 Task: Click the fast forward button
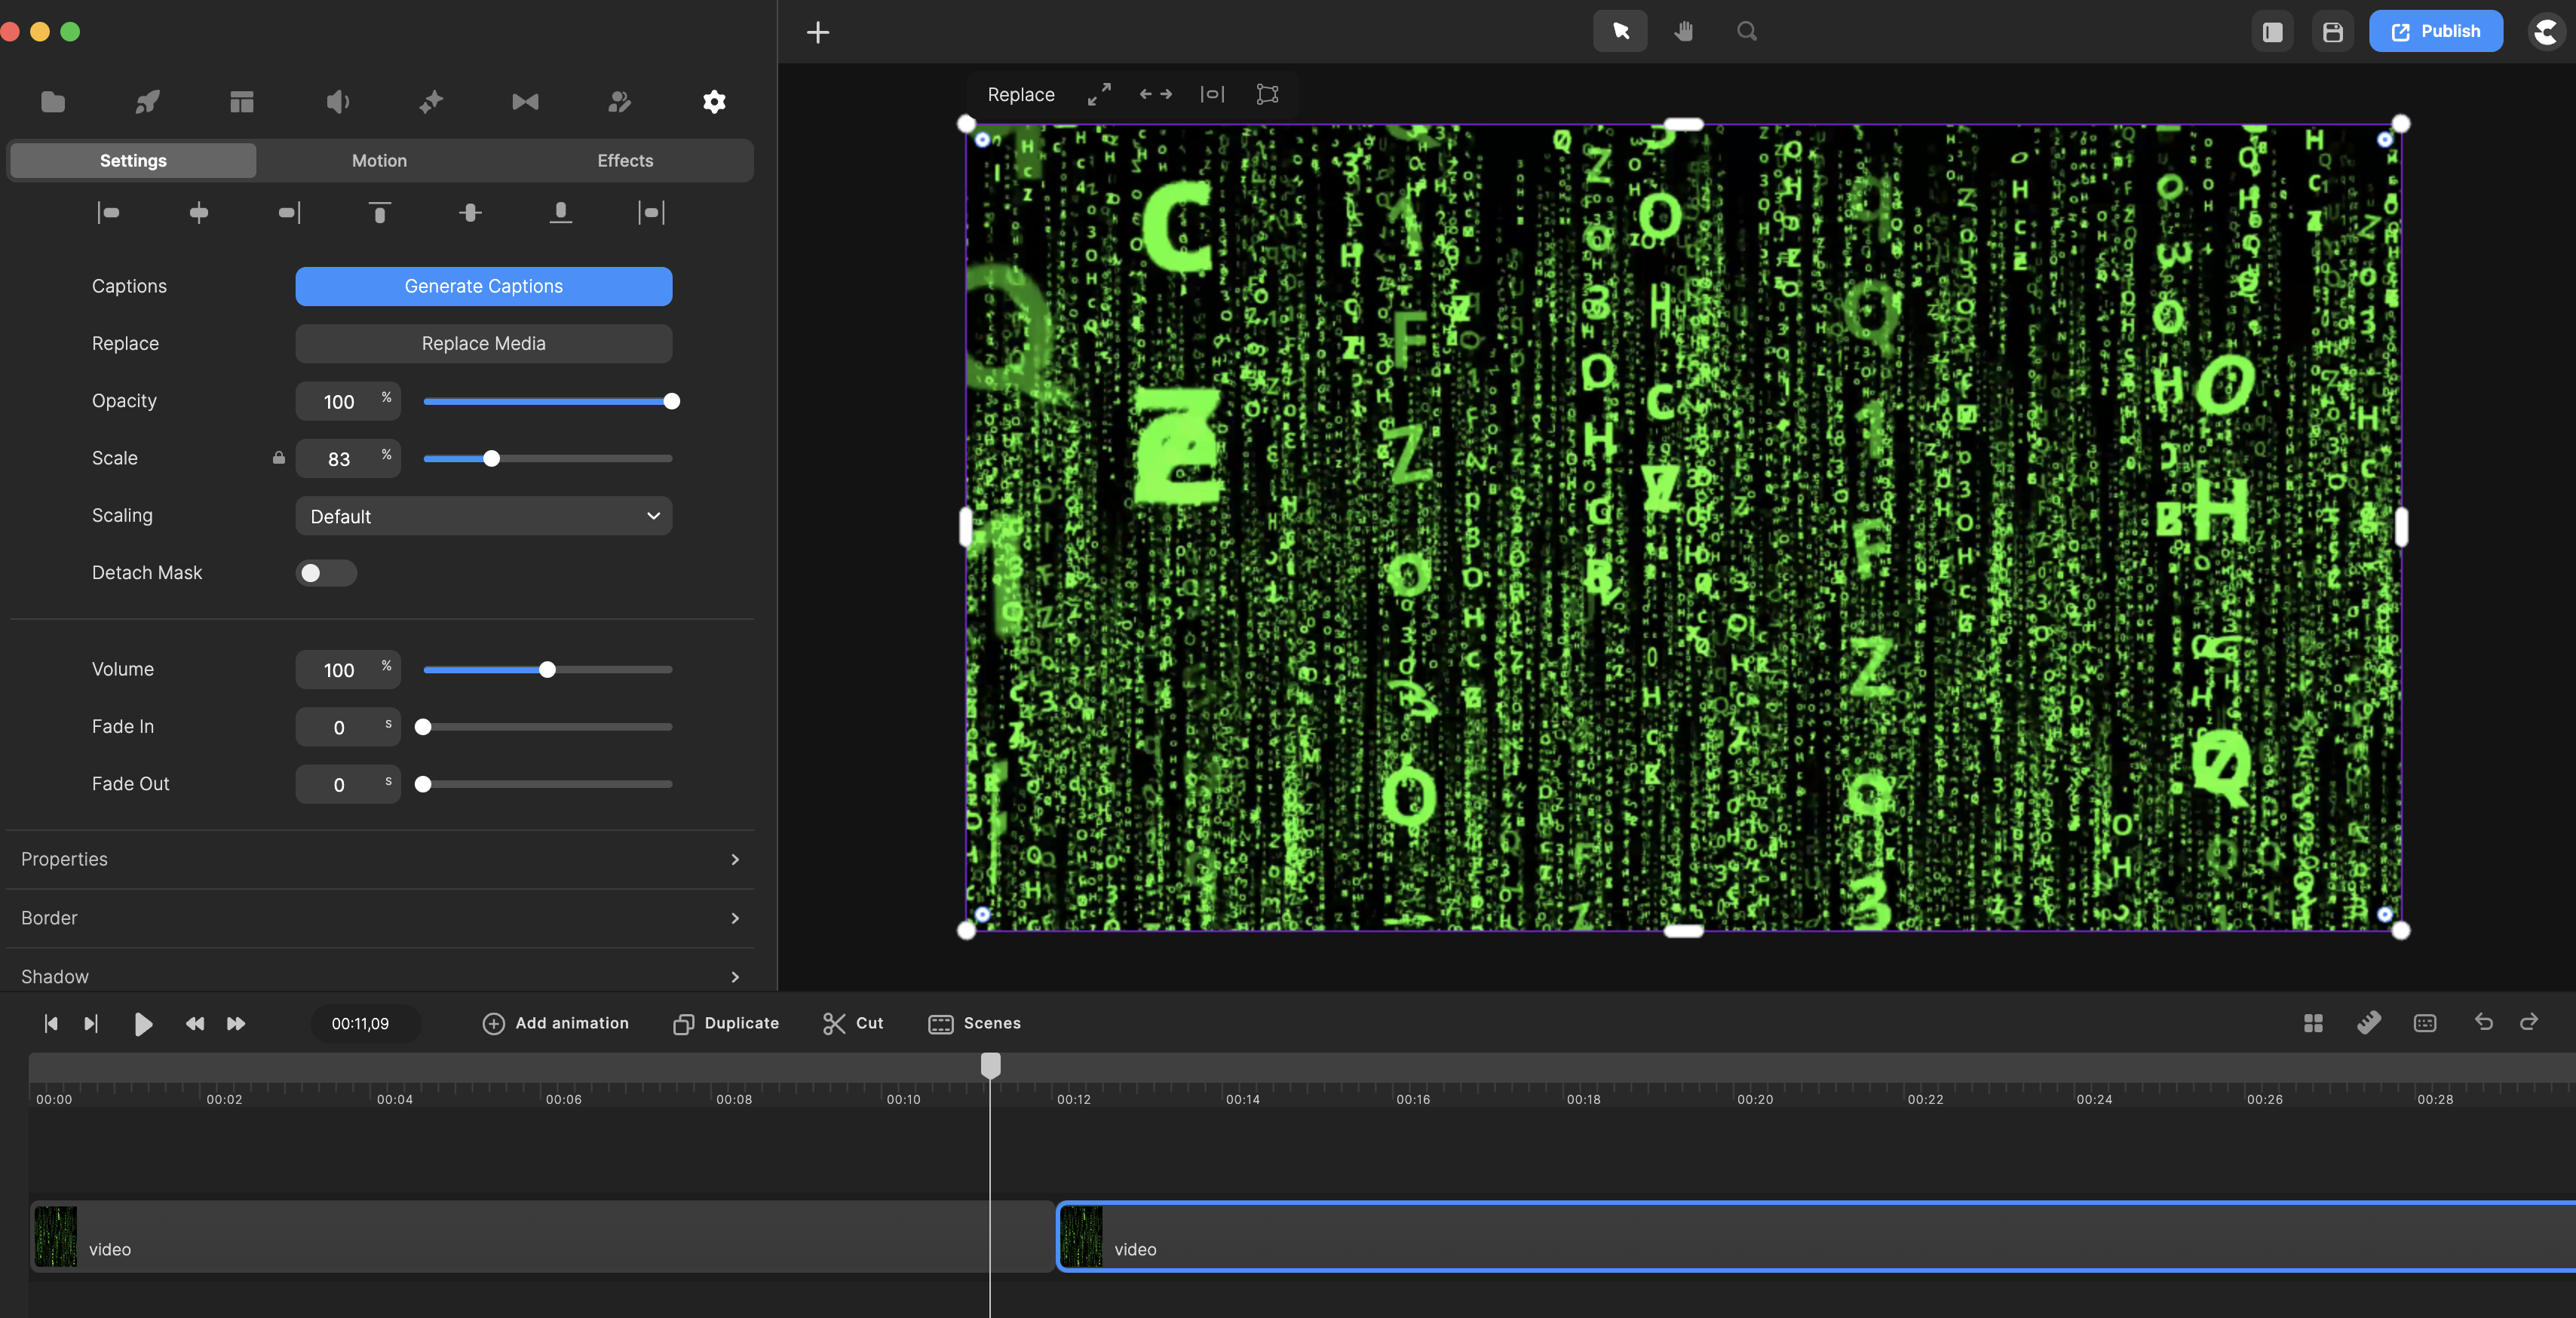point(236,1023)
